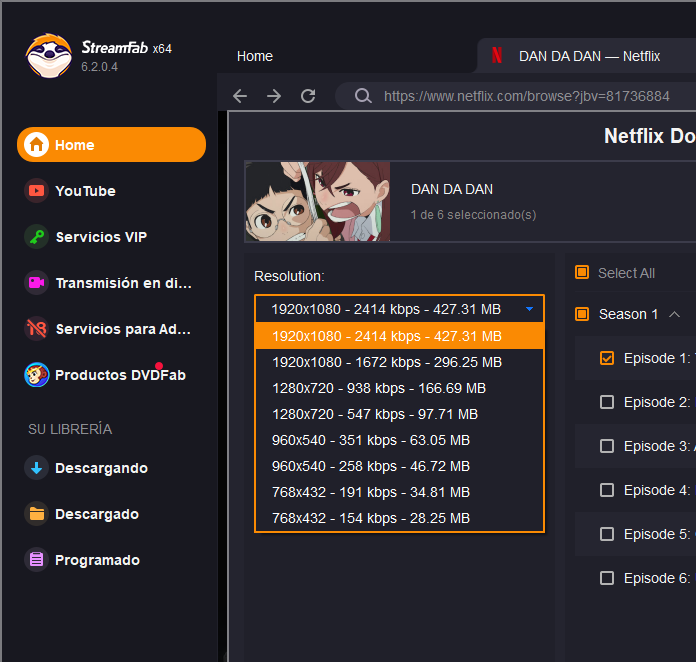
Task: Choose 1920x1080 - 1672 kbps - 296.25 MB
Action: [399, 362]
